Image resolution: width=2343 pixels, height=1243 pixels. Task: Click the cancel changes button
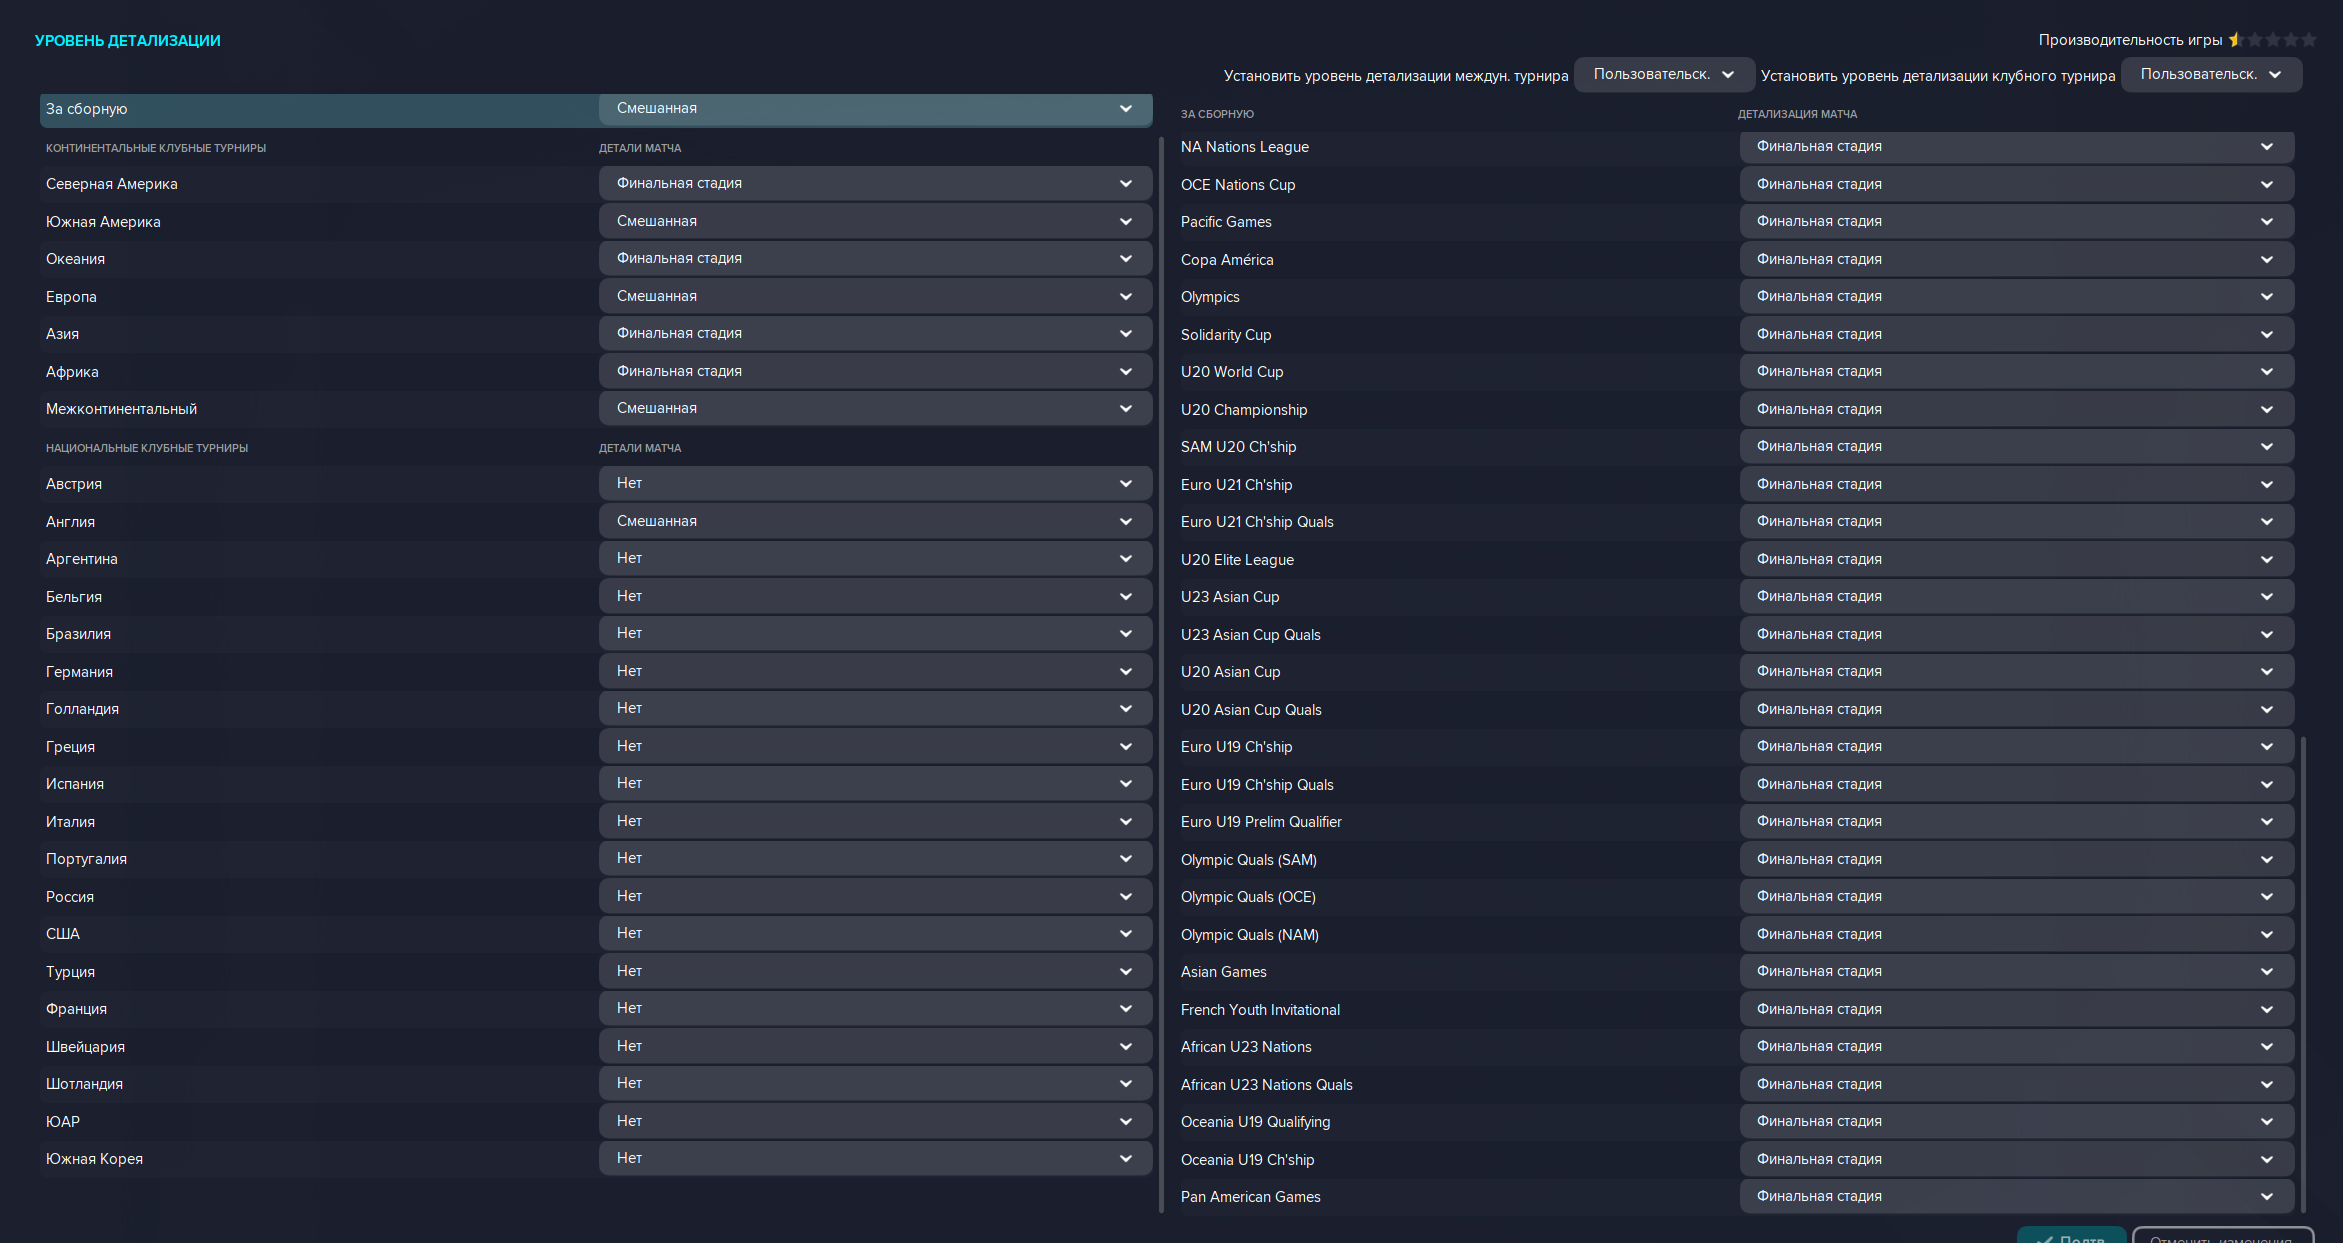tap(2222, 1237)
